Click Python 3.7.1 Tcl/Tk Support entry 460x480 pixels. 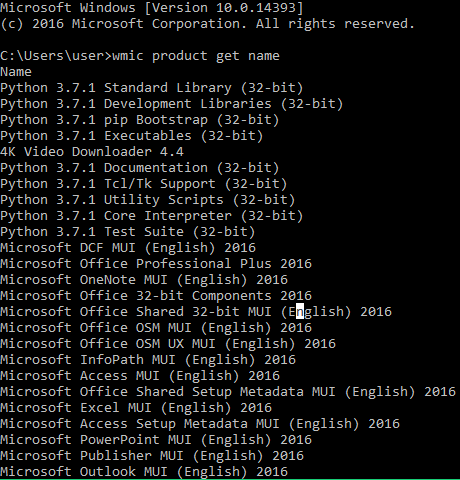(x=144, y=184)
